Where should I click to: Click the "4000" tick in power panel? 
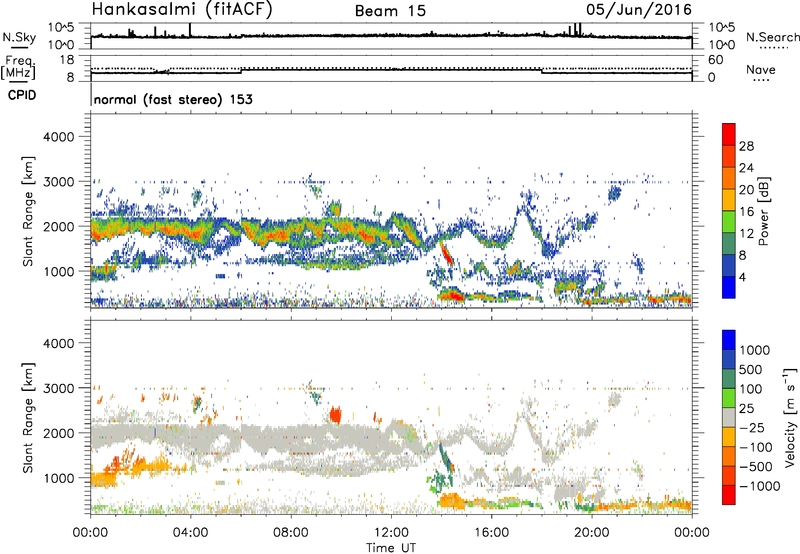coord(59,137)
